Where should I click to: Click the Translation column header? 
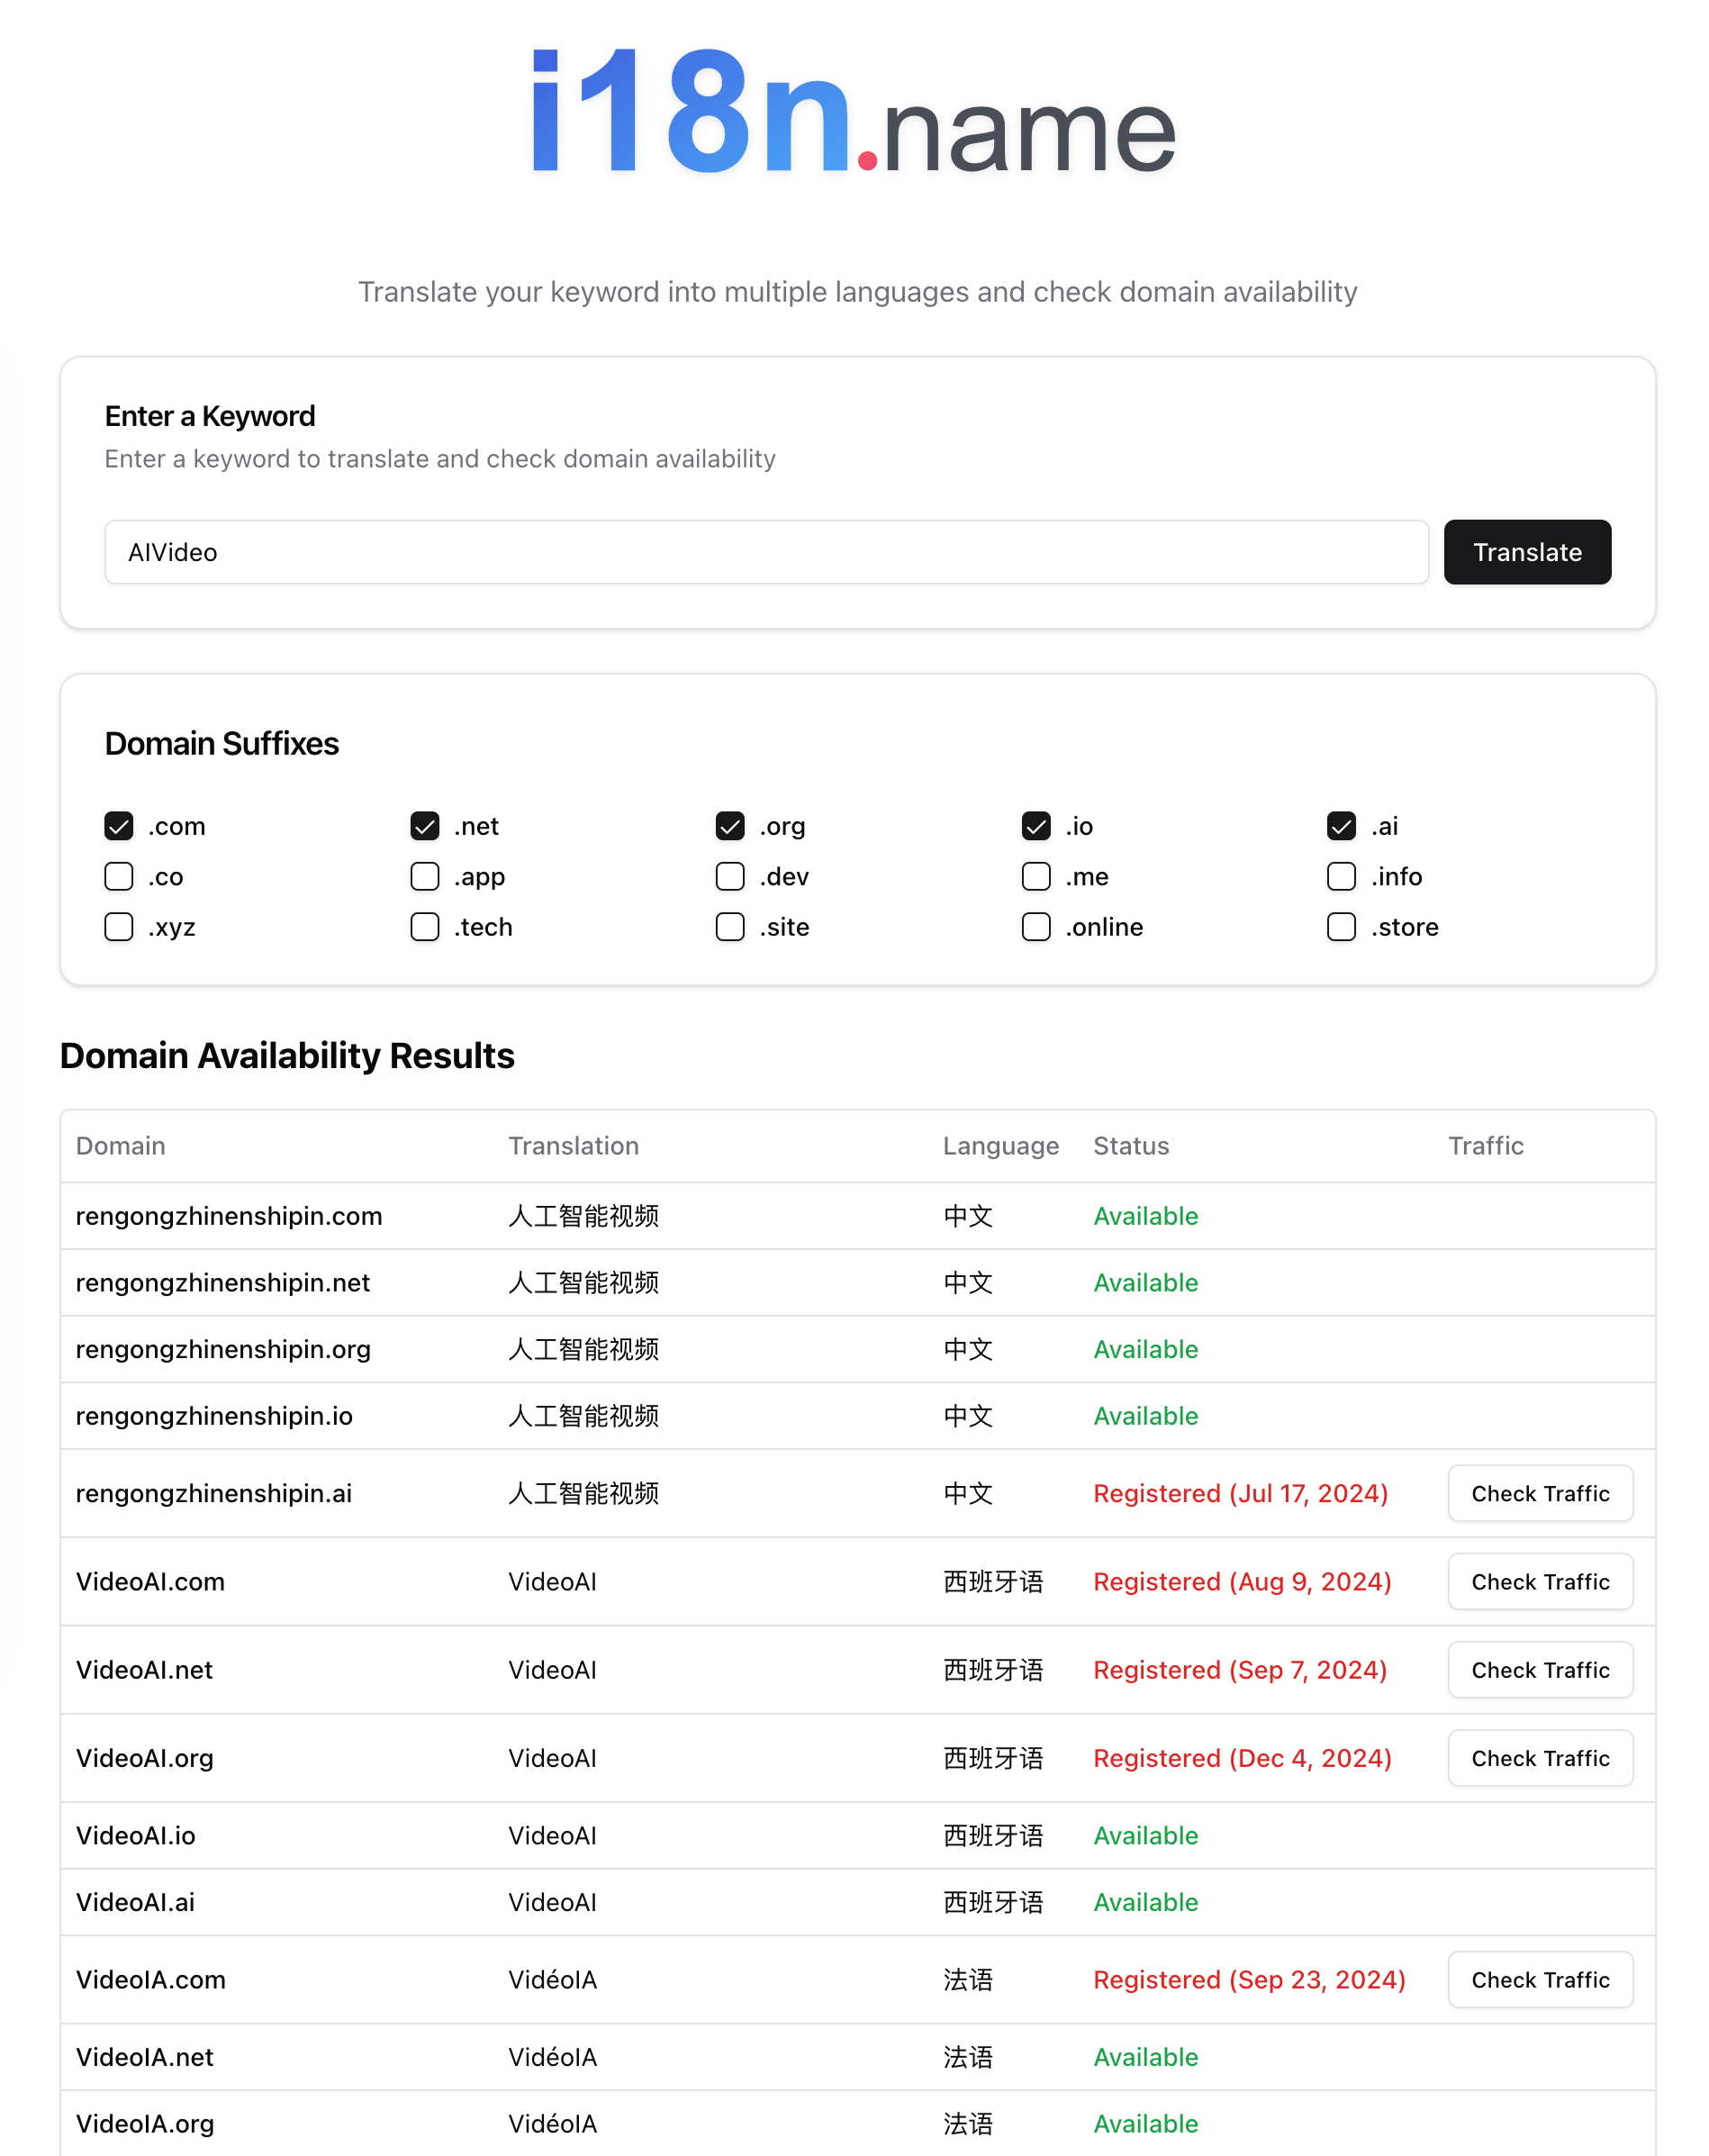point(574,1146)
